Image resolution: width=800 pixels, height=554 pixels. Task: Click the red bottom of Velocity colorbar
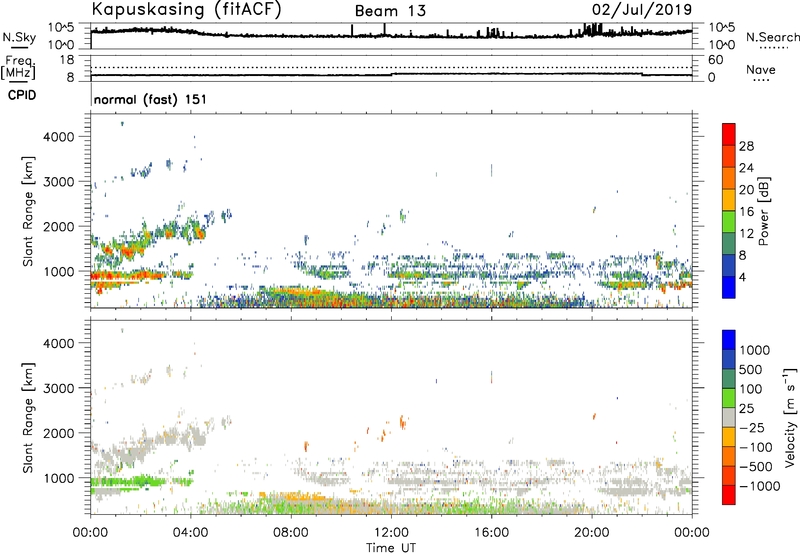coord(729,495)
